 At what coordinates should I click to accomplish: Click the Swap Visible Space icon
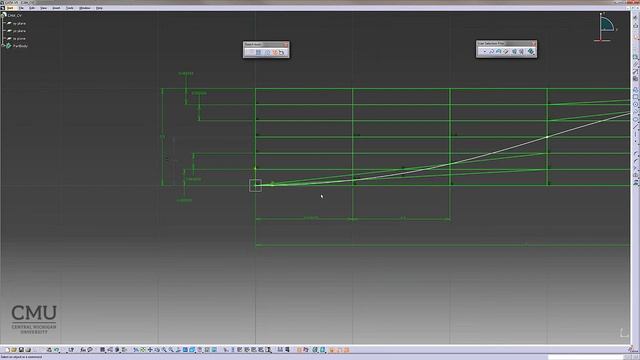[214, 350]
